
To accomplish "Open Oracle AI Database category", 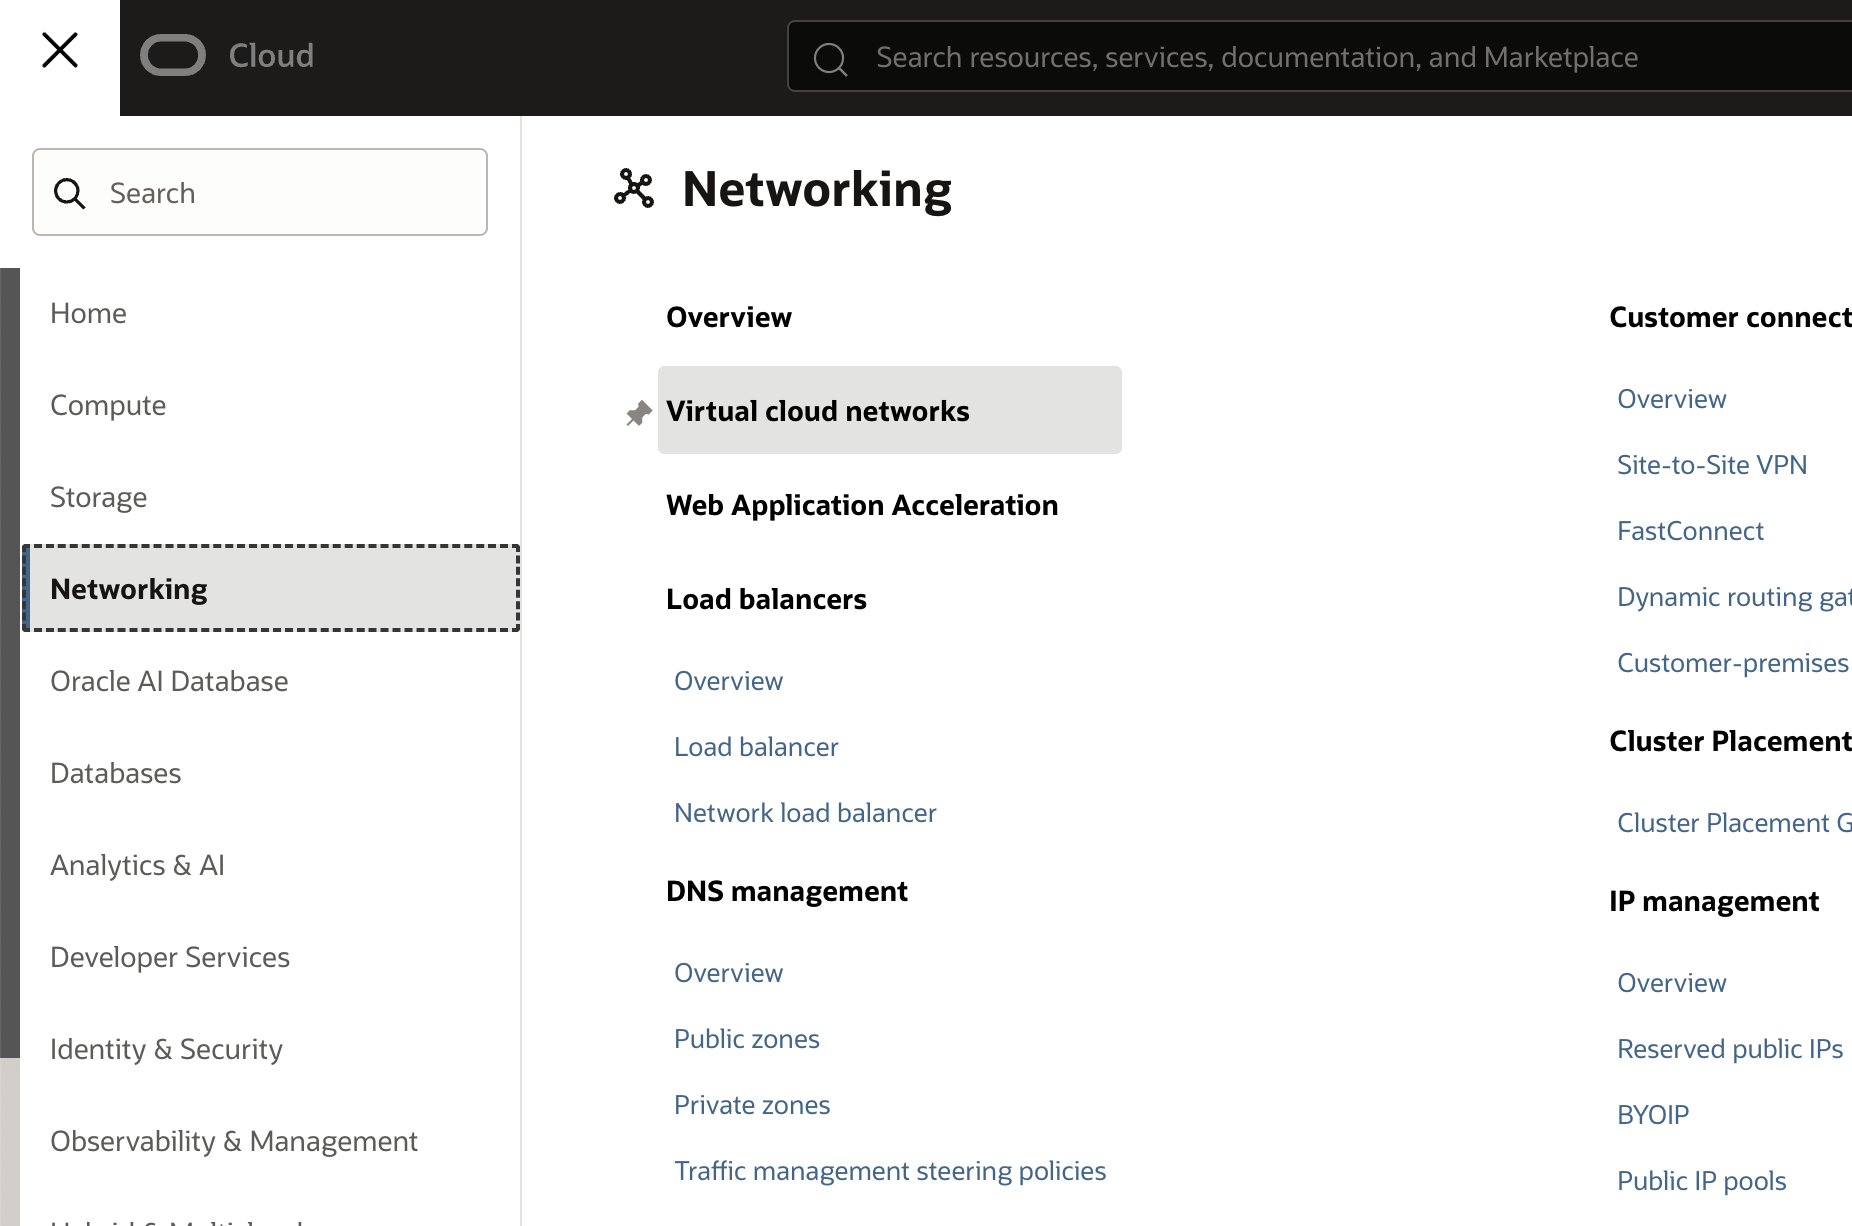I will pyautogui.click(x=169, y=681).
